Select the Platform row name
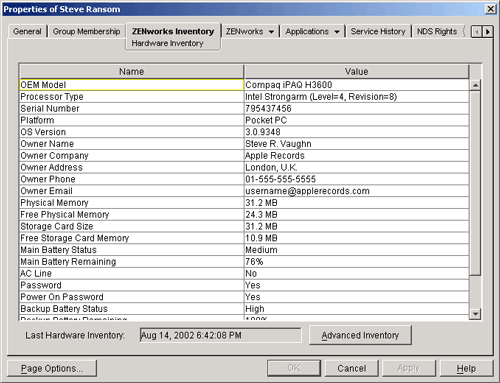Image resolution: width=500 pixels, height=383 pixels. tap(131, 120)
